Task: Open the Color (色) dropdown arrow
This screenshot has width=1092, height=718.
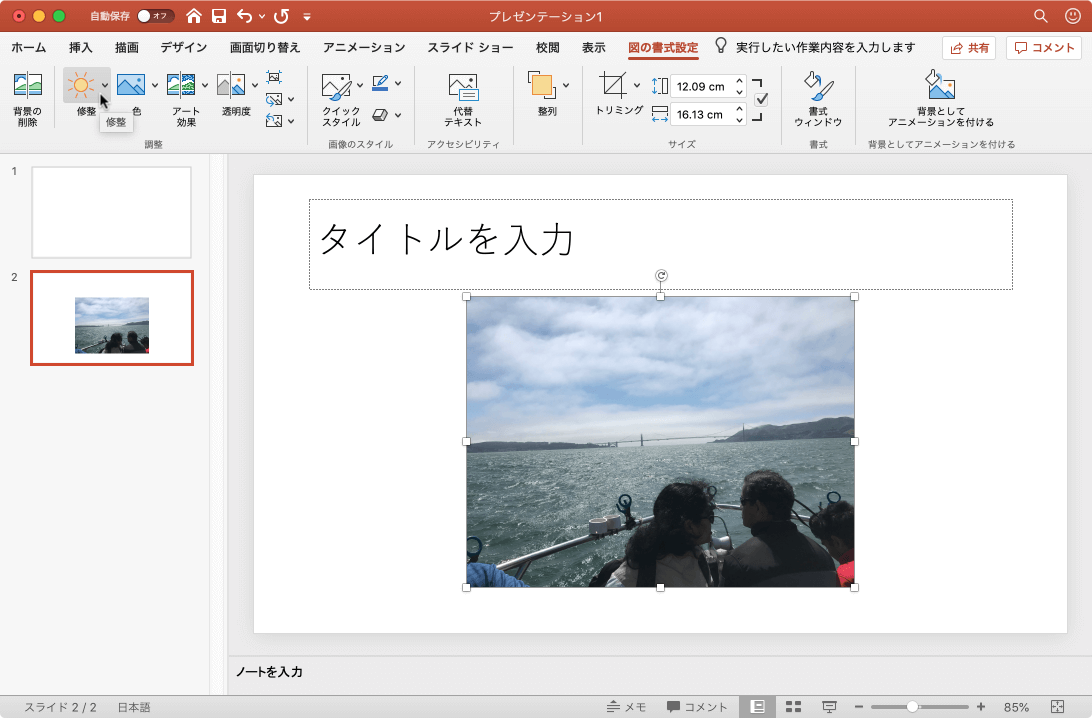Action: [x=155, y=85]
